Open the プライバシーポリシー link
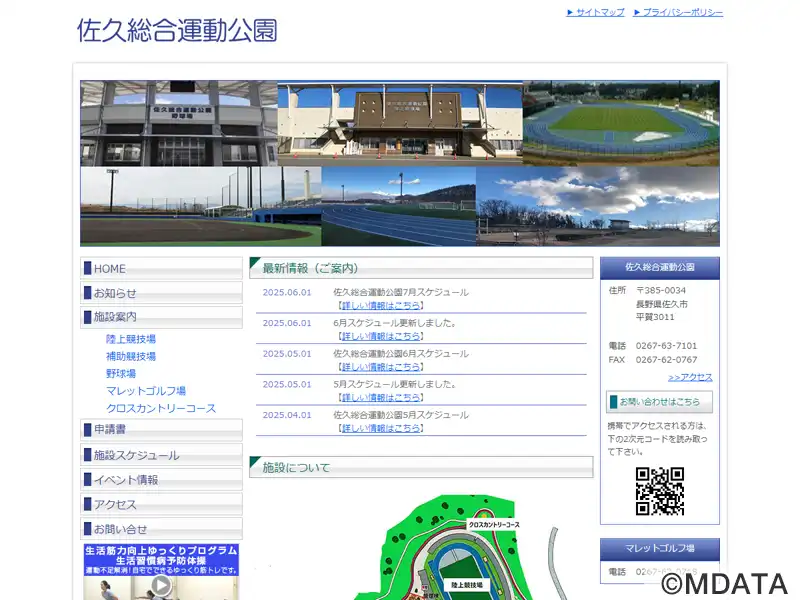 678,12
